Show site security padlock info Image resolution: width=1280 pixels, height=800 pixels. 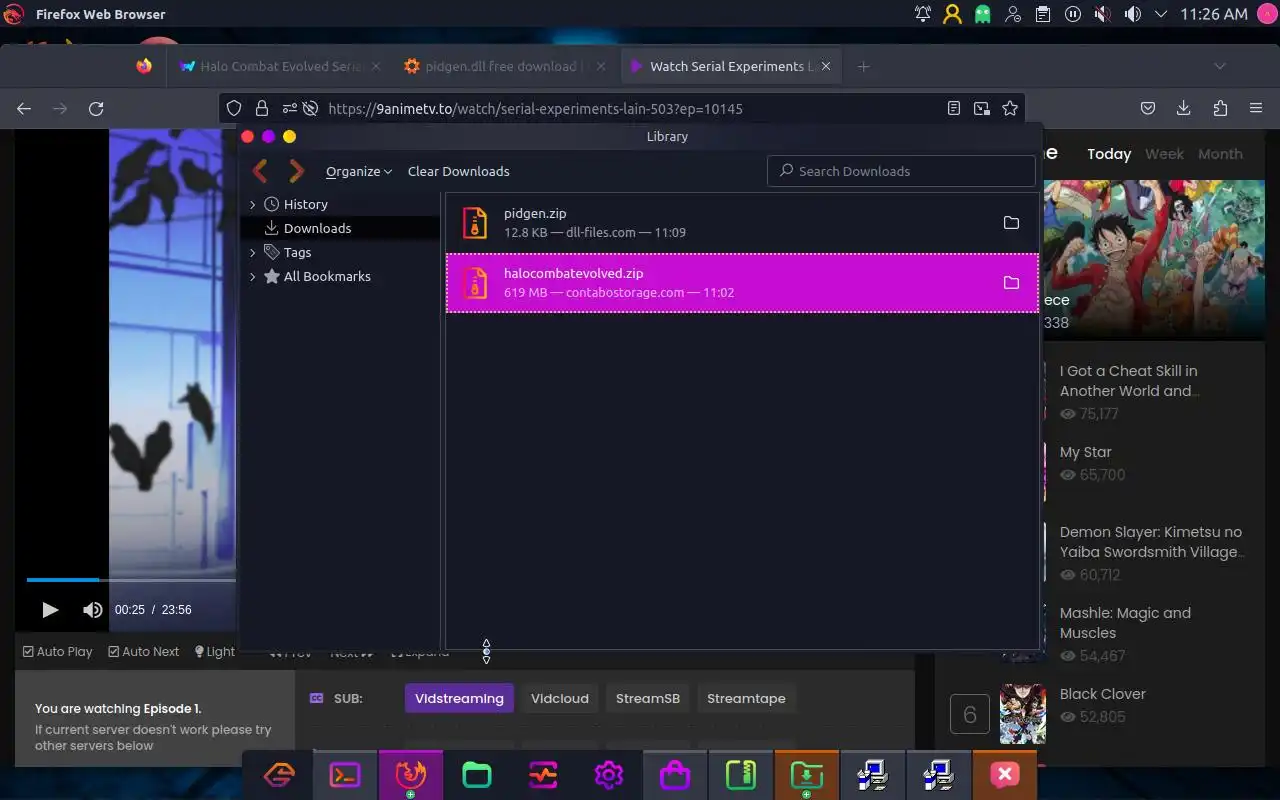coord(261,108)
